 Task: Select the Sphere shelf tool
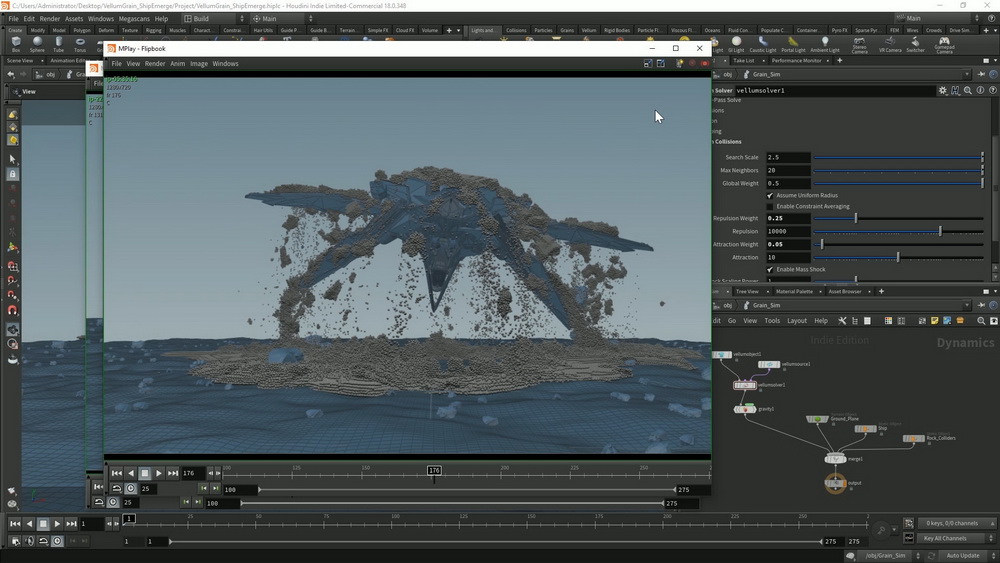(37, 45)
